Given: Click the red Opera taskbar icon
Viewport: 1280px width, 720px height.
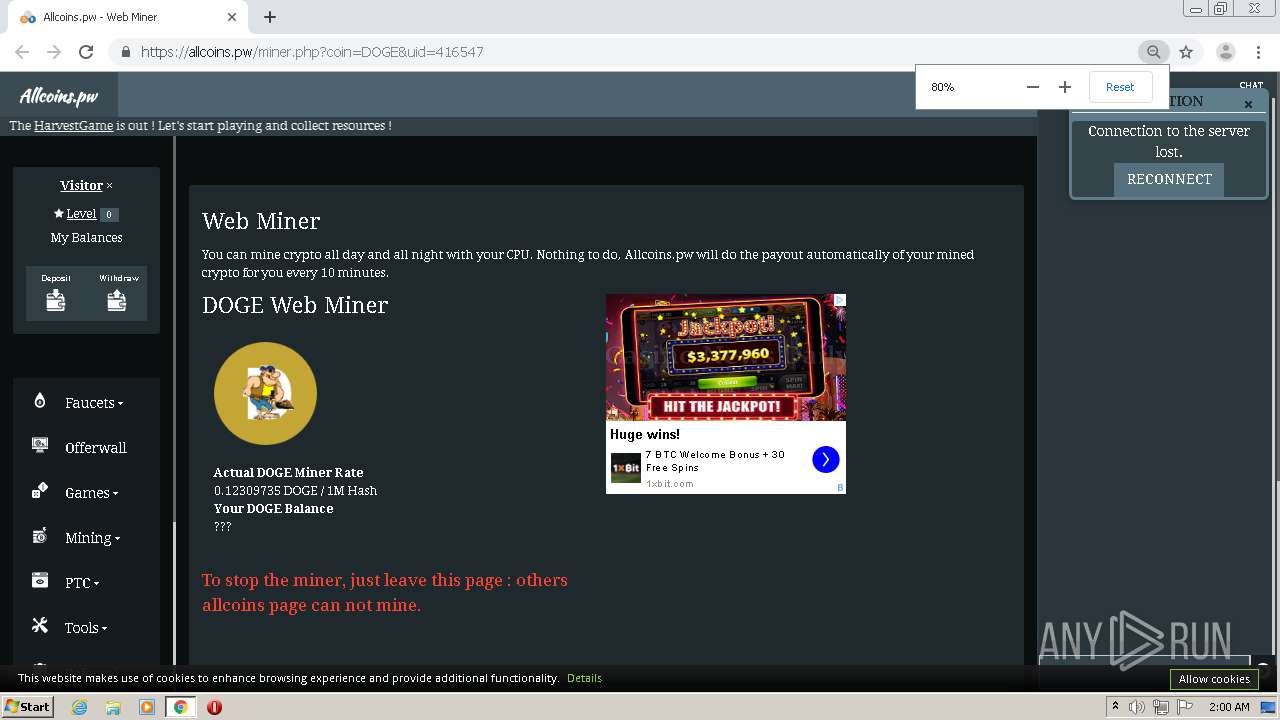Looking at the screenshot, I should point(214,707).
